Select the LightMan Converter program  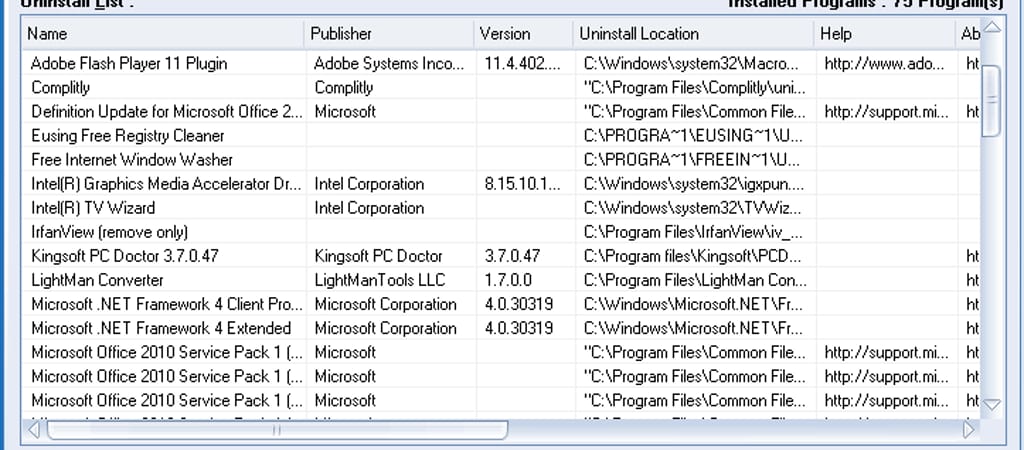(97, 280)
